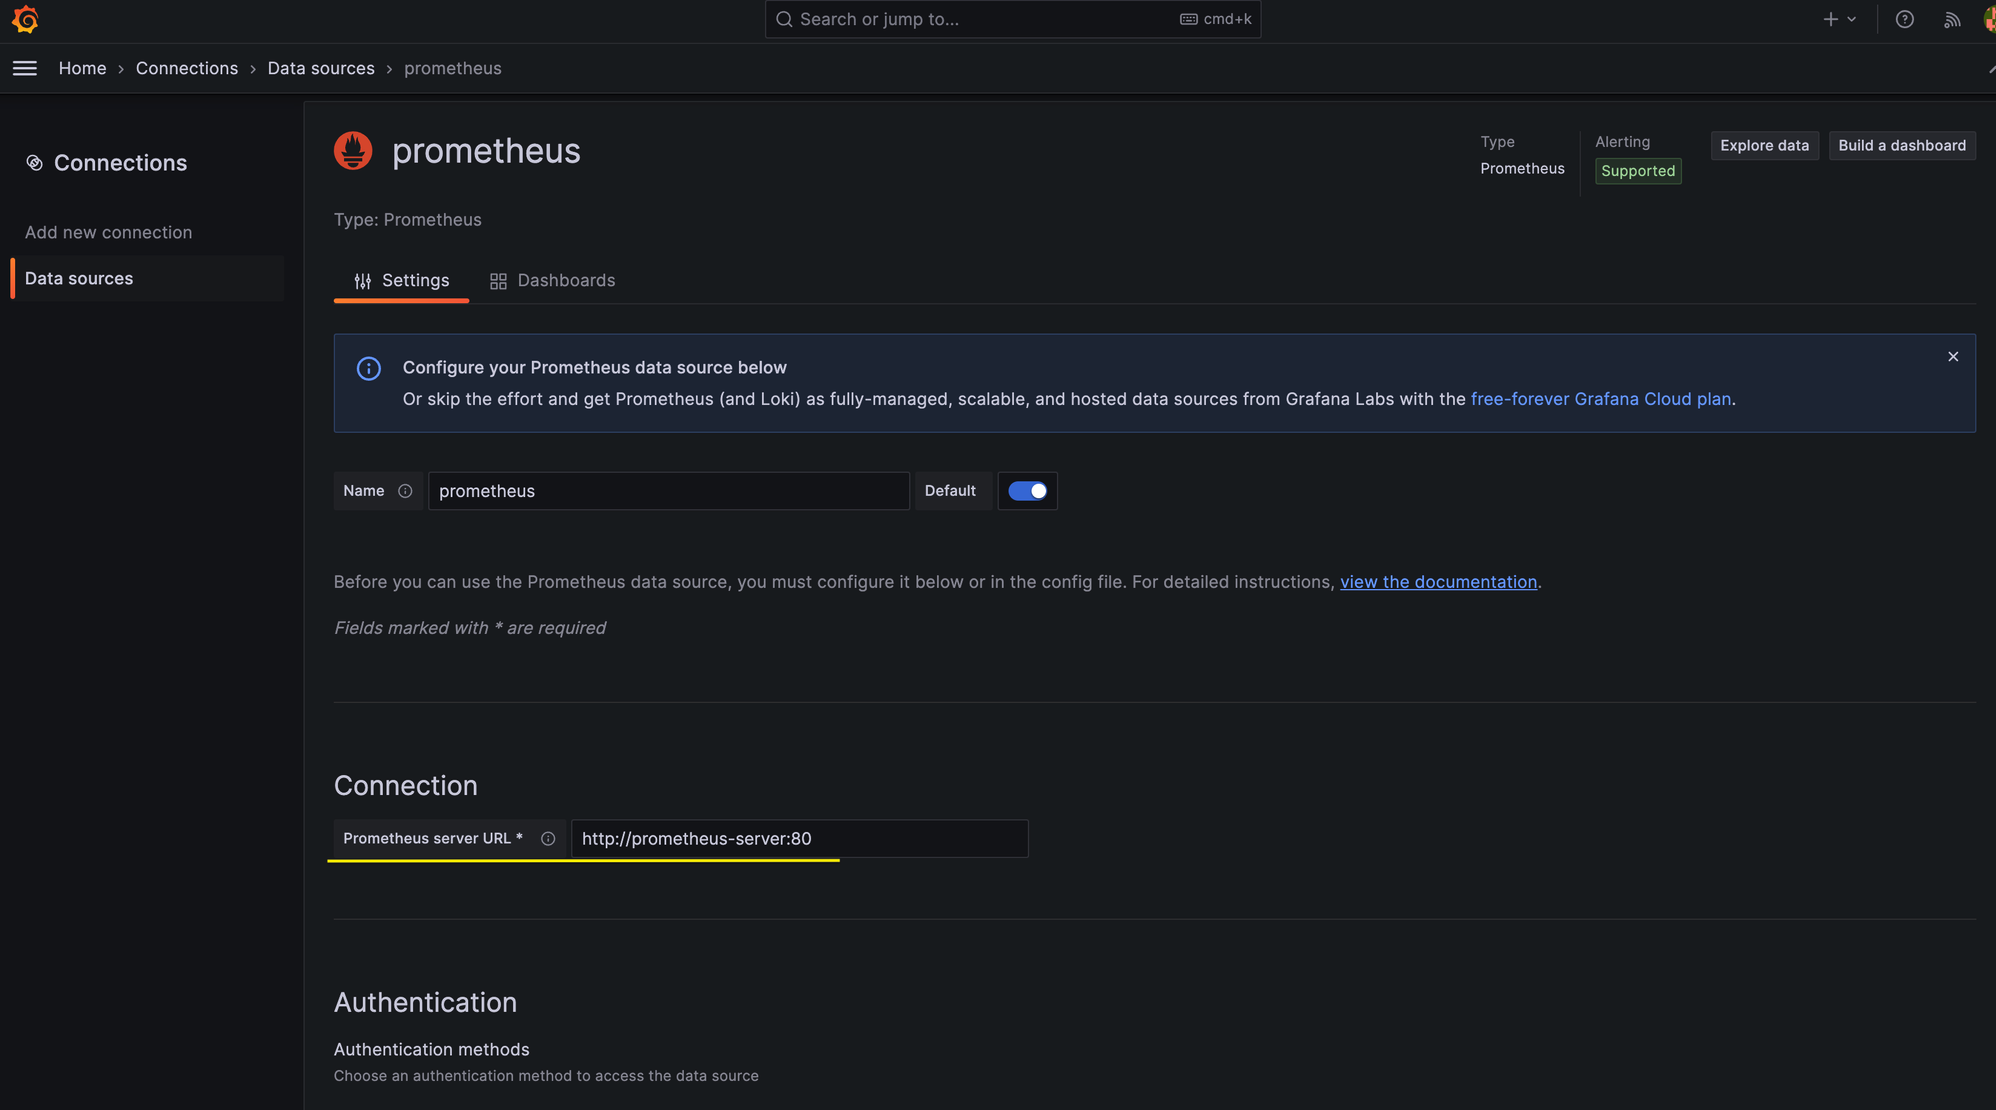Click the Explore data button
Screen dimensions: 1996x1110
pos(1764,146)
